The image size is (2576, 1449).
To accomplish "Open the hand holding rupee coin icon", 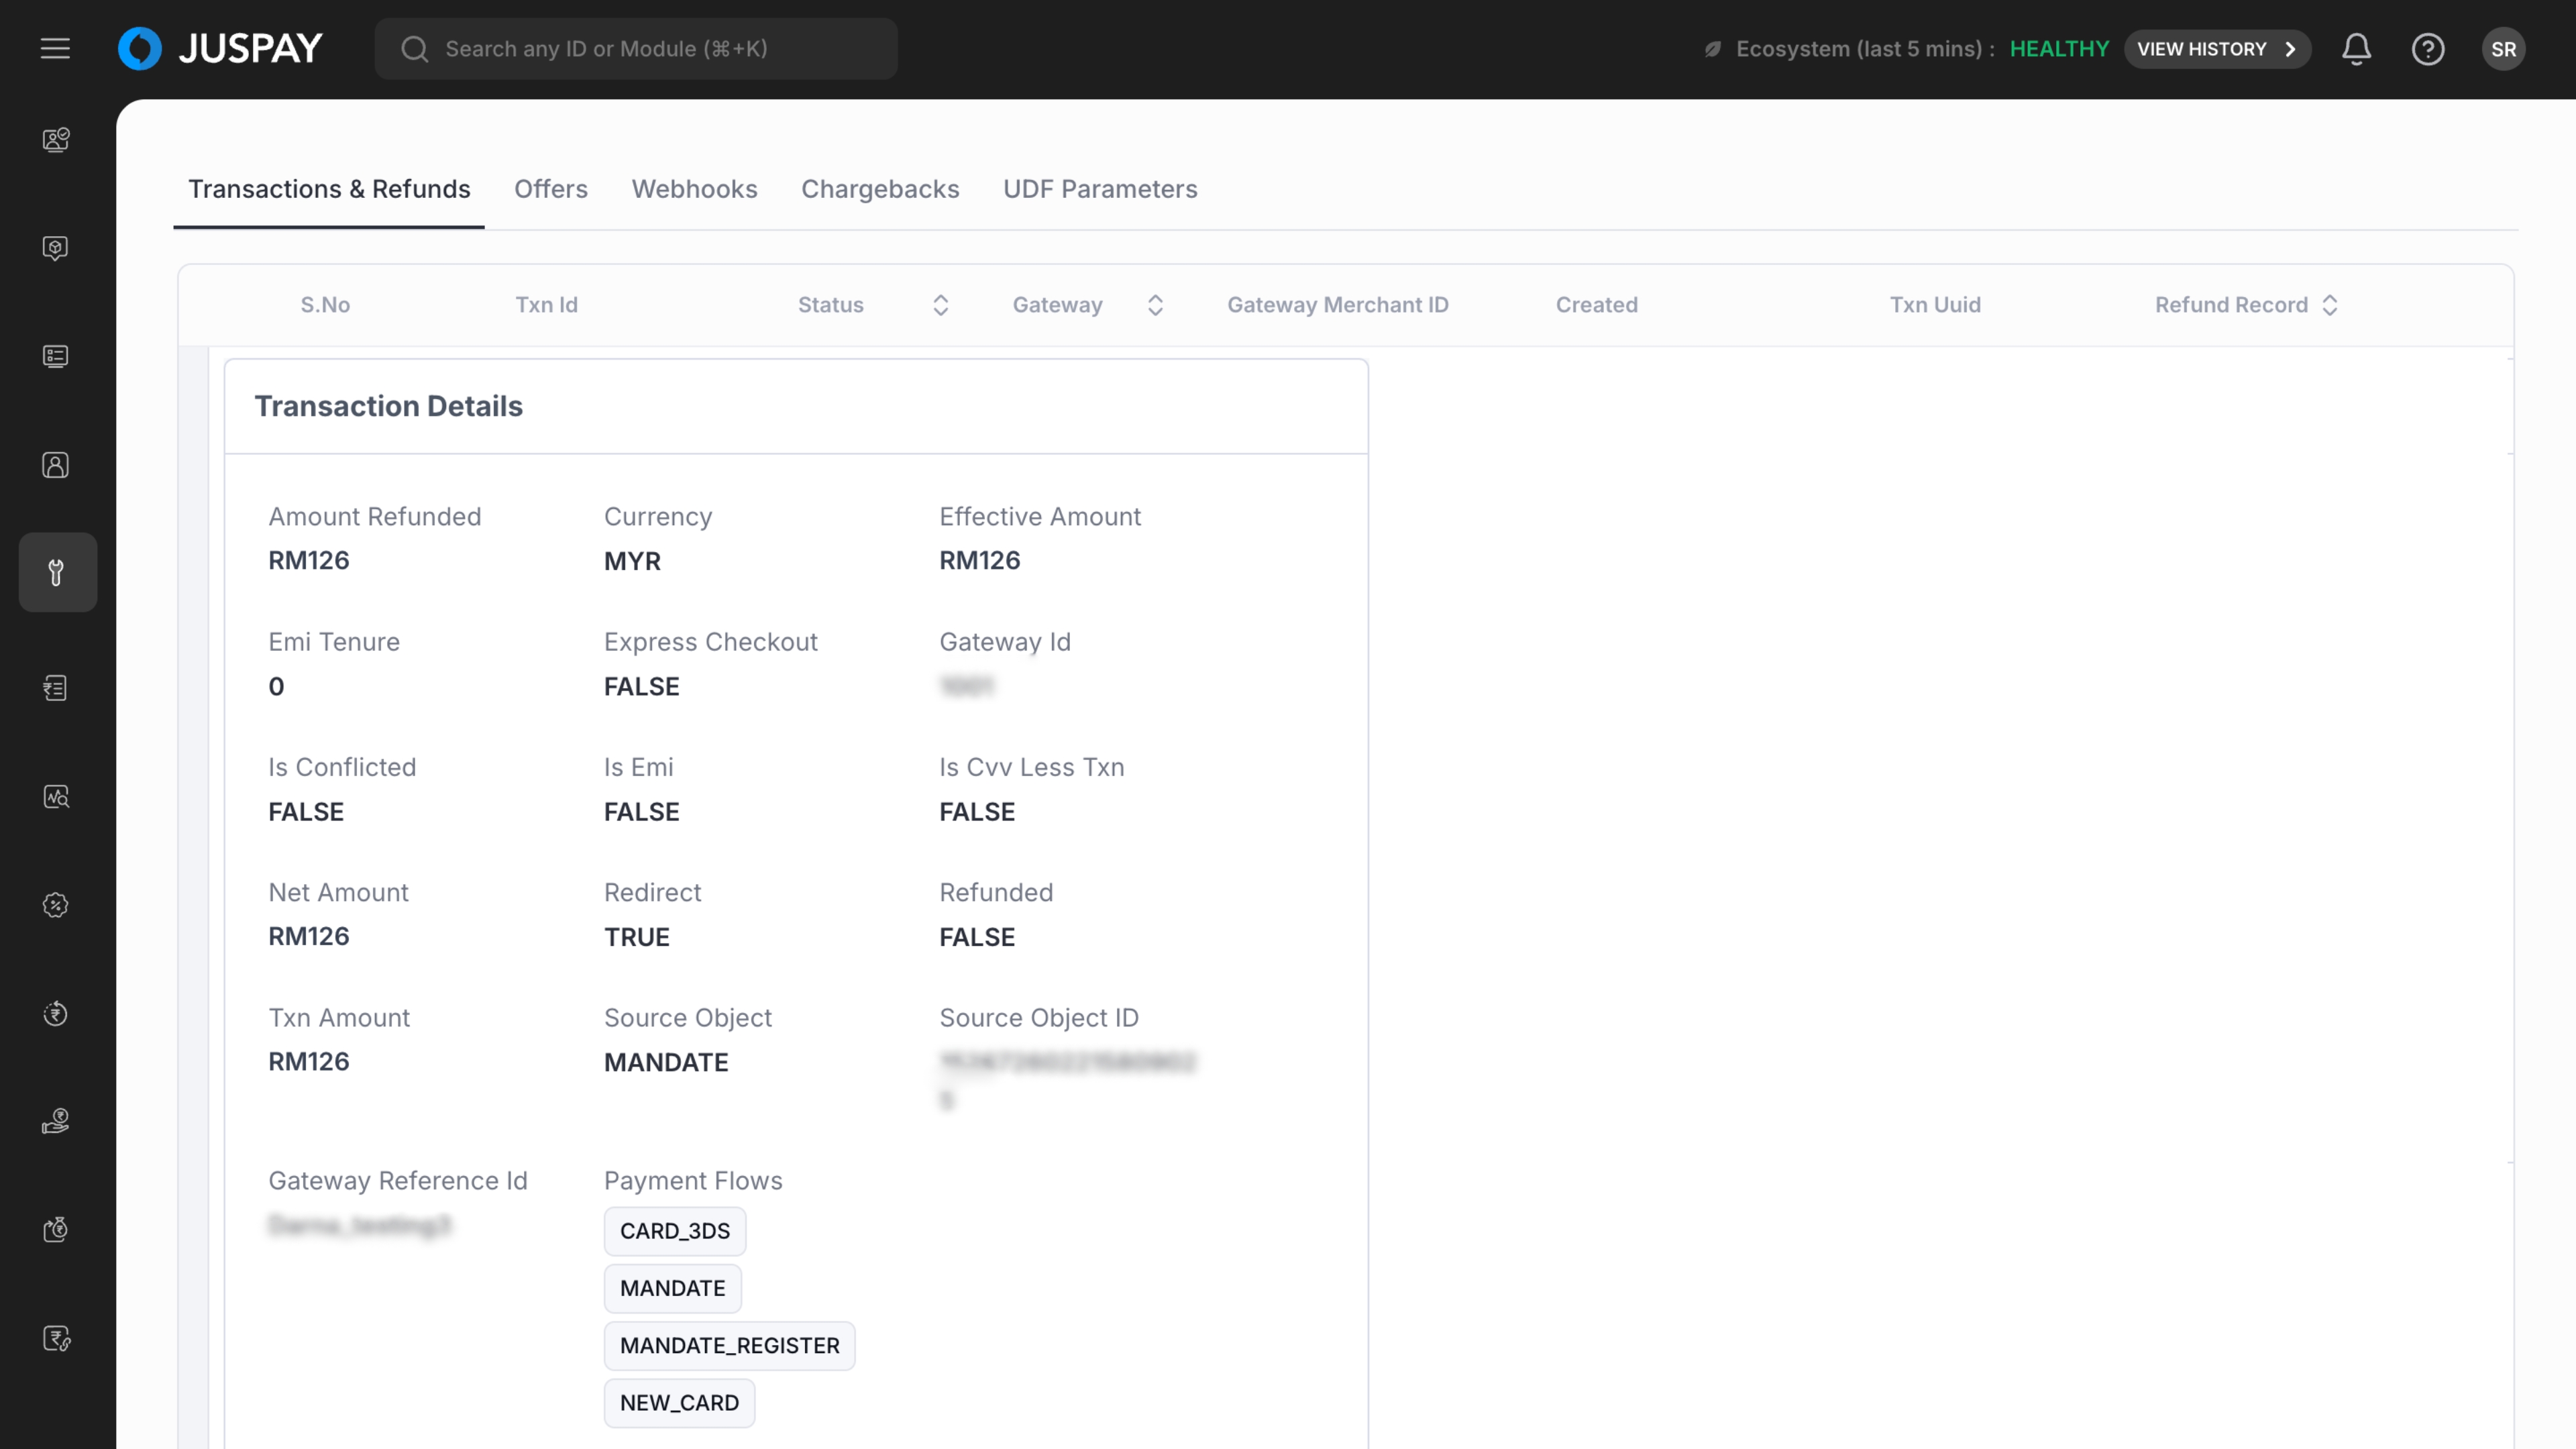I will point(56,1121).
